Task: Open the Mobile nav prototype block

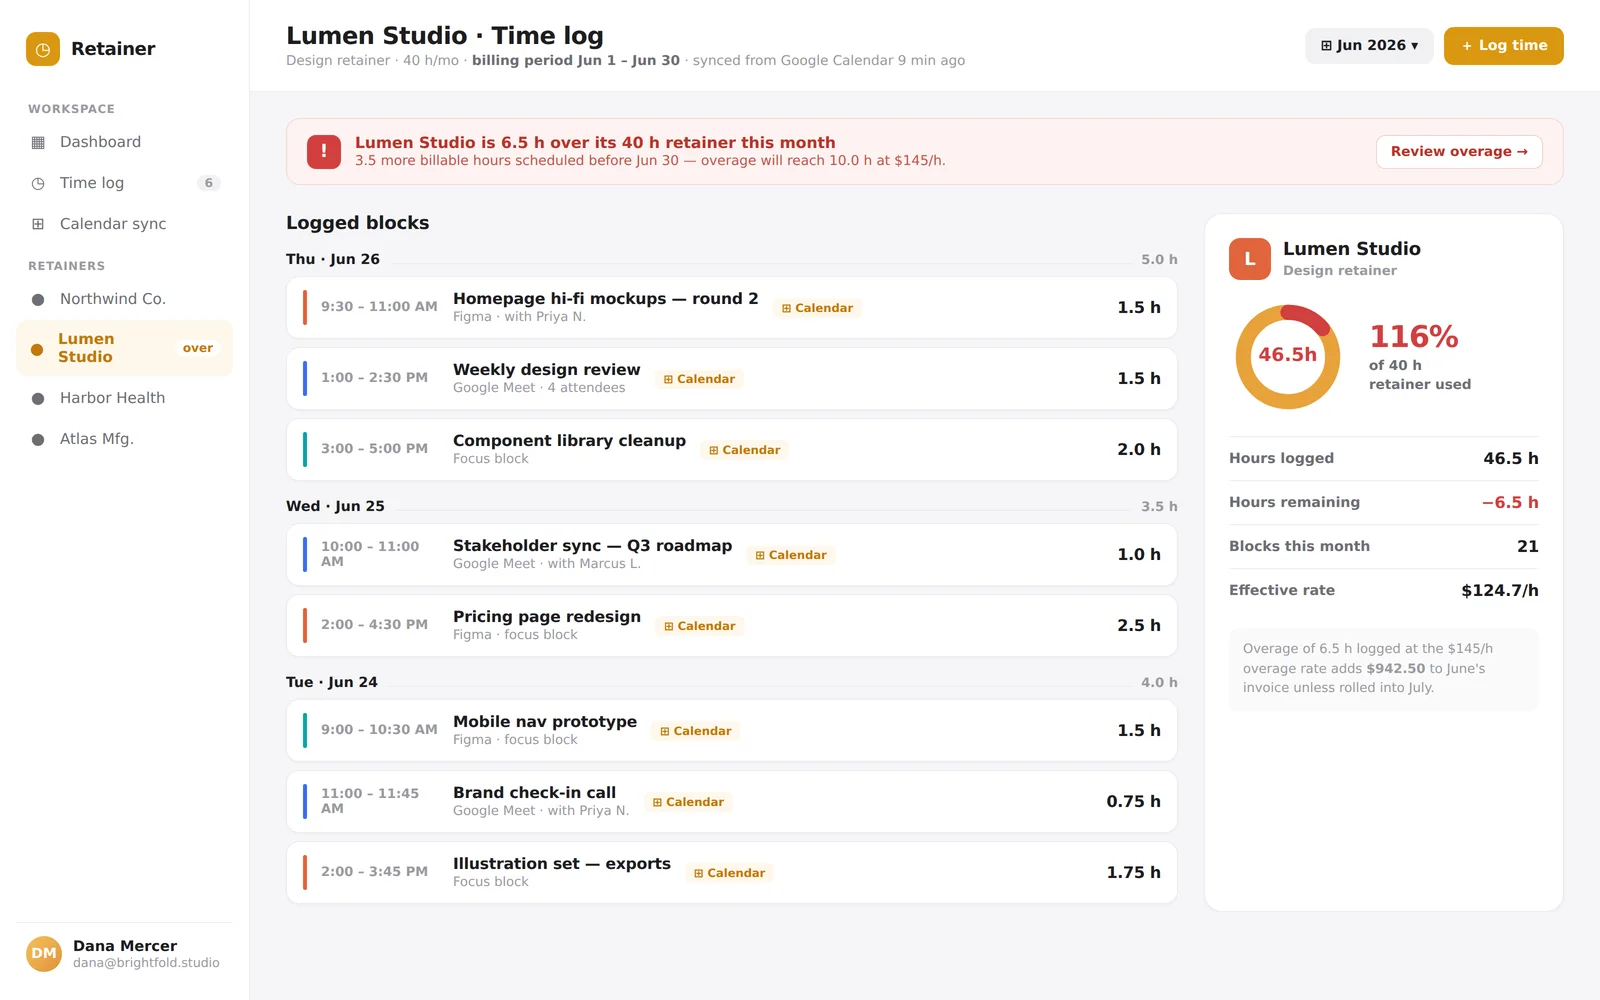Action: 732,731
